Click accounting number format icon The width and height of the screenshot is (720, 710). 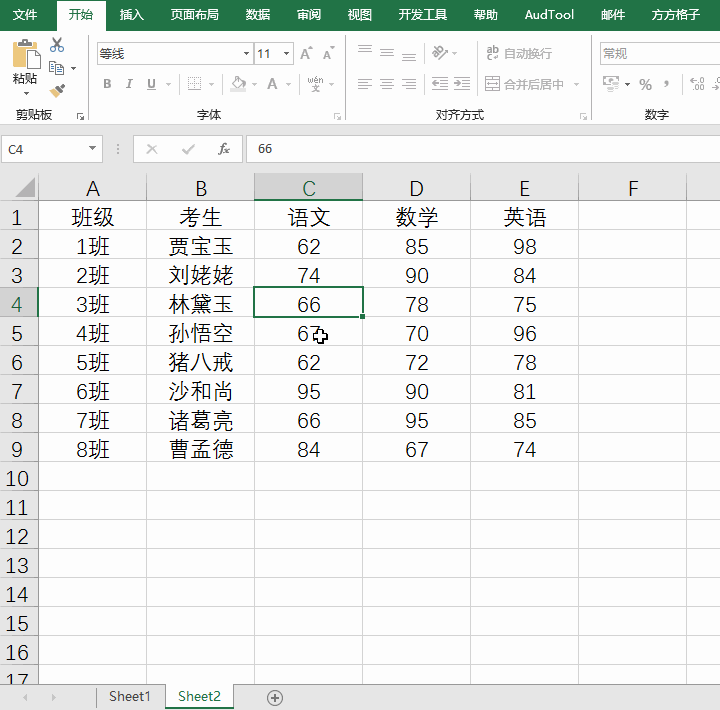point(611,84)
